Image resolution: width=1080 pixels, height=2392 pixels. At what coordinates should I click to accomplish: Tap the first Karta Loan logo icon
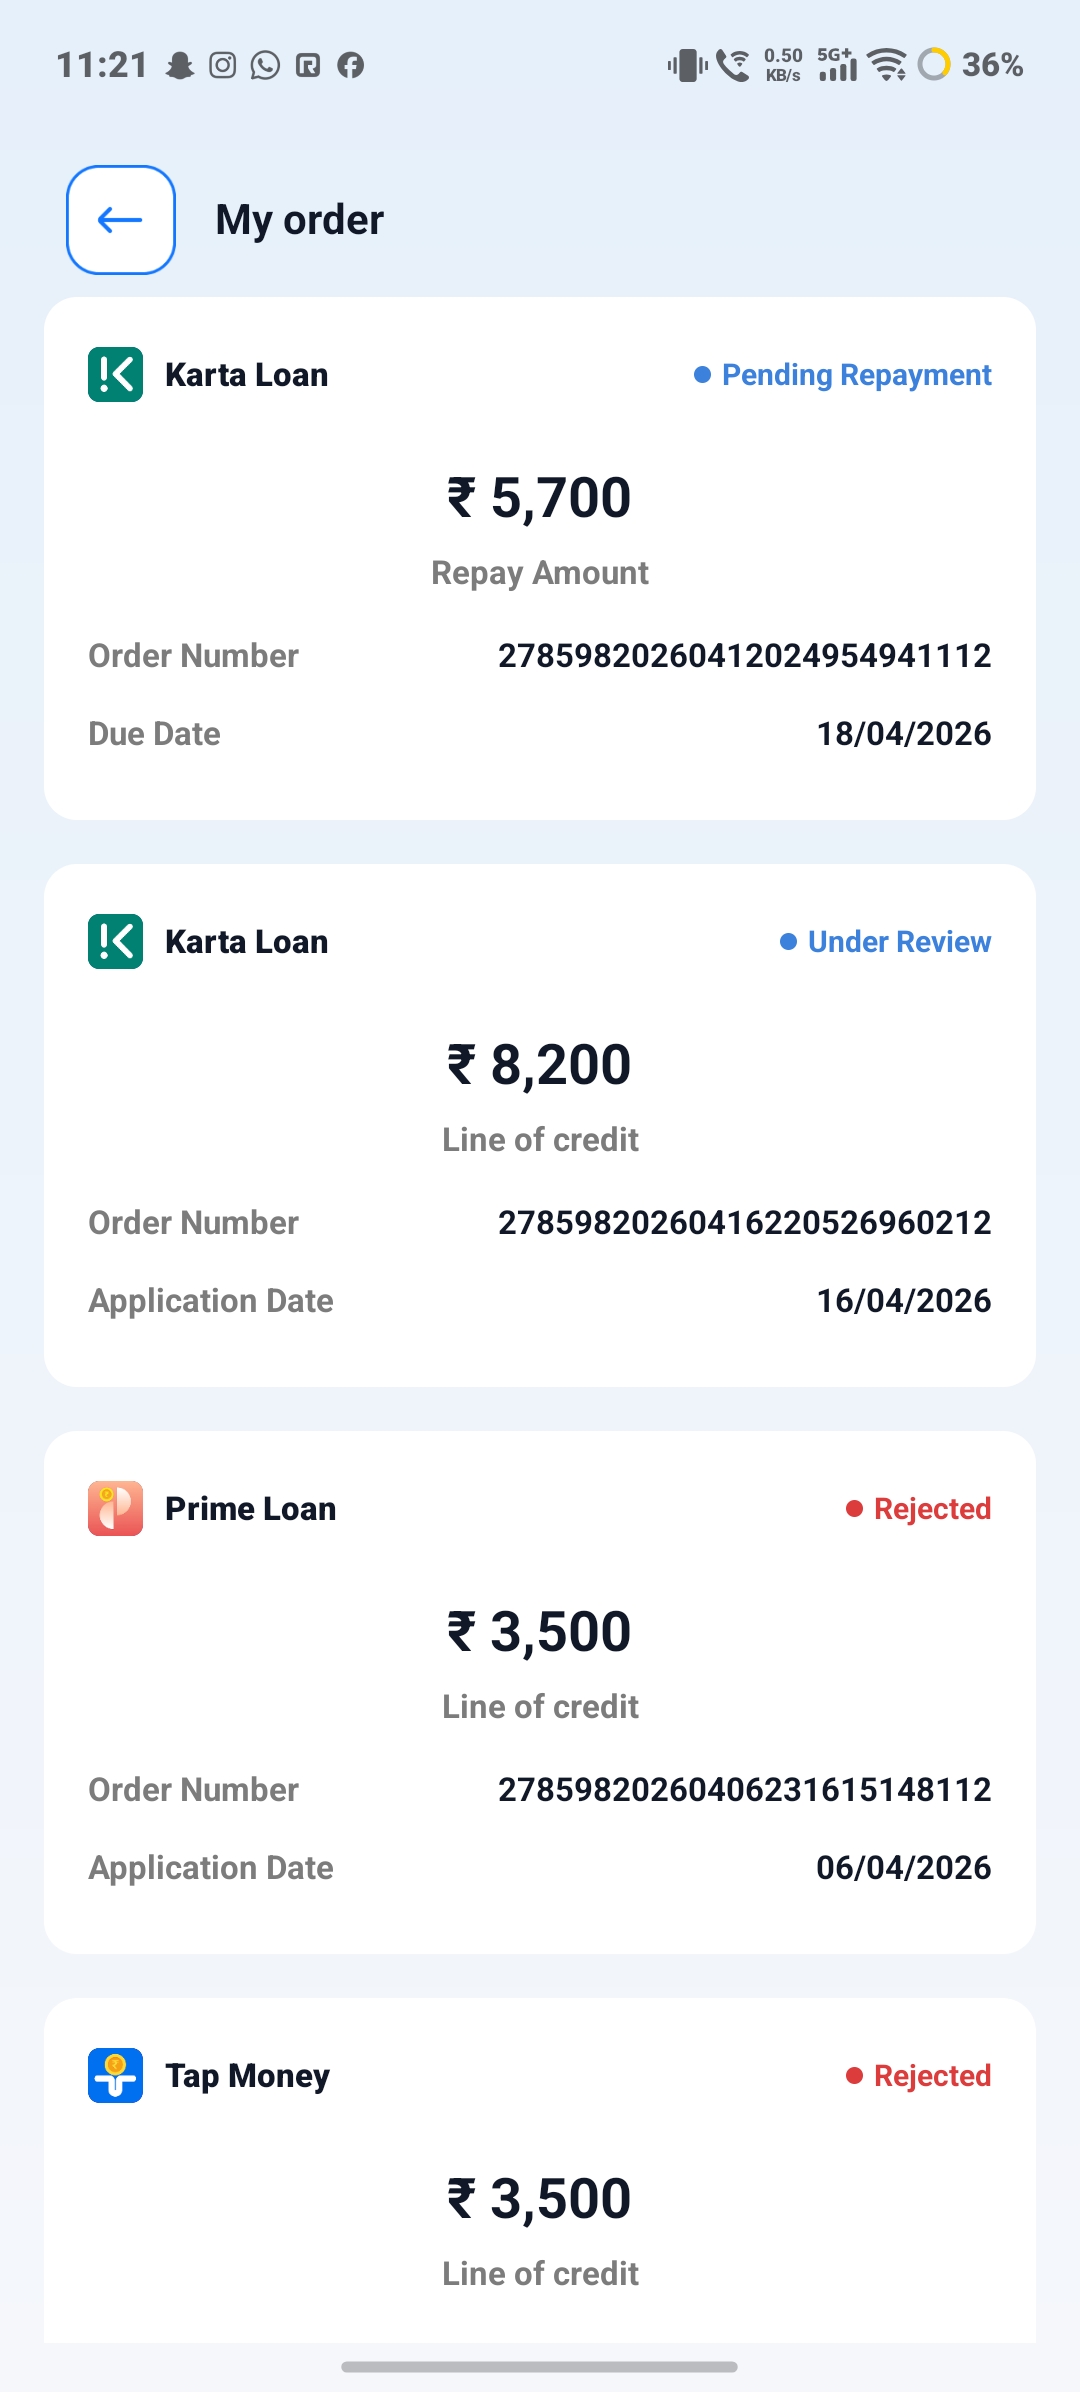click(x=115, y=375)
